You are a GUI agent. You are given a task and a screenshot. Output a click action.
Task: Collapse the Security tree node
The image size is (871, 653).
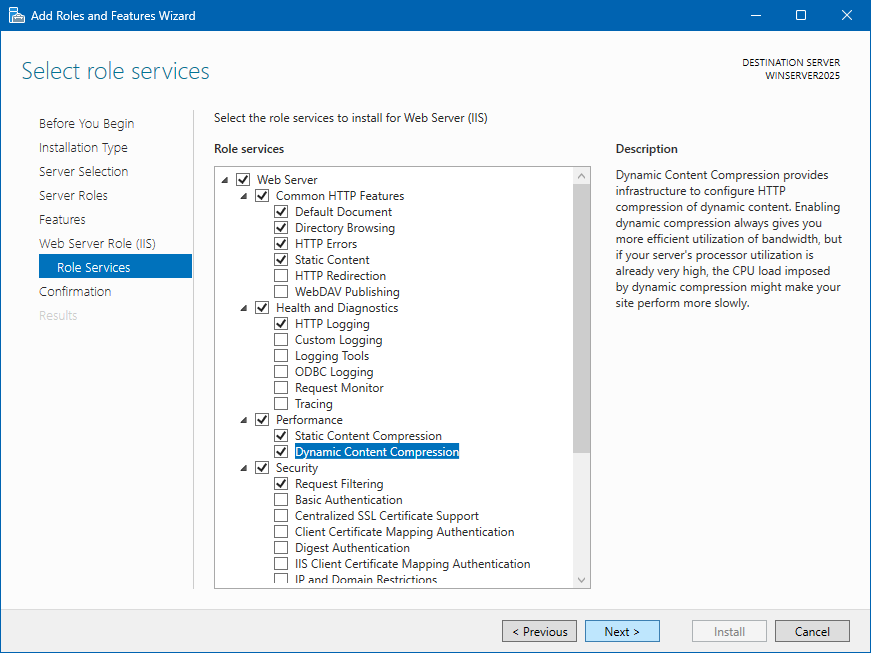coord(244,468)
